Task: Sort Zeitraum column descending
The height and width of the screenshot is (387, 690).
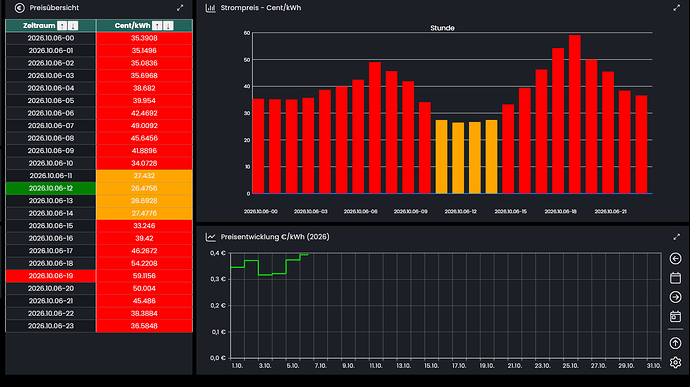Action: [x=73, y=26]
